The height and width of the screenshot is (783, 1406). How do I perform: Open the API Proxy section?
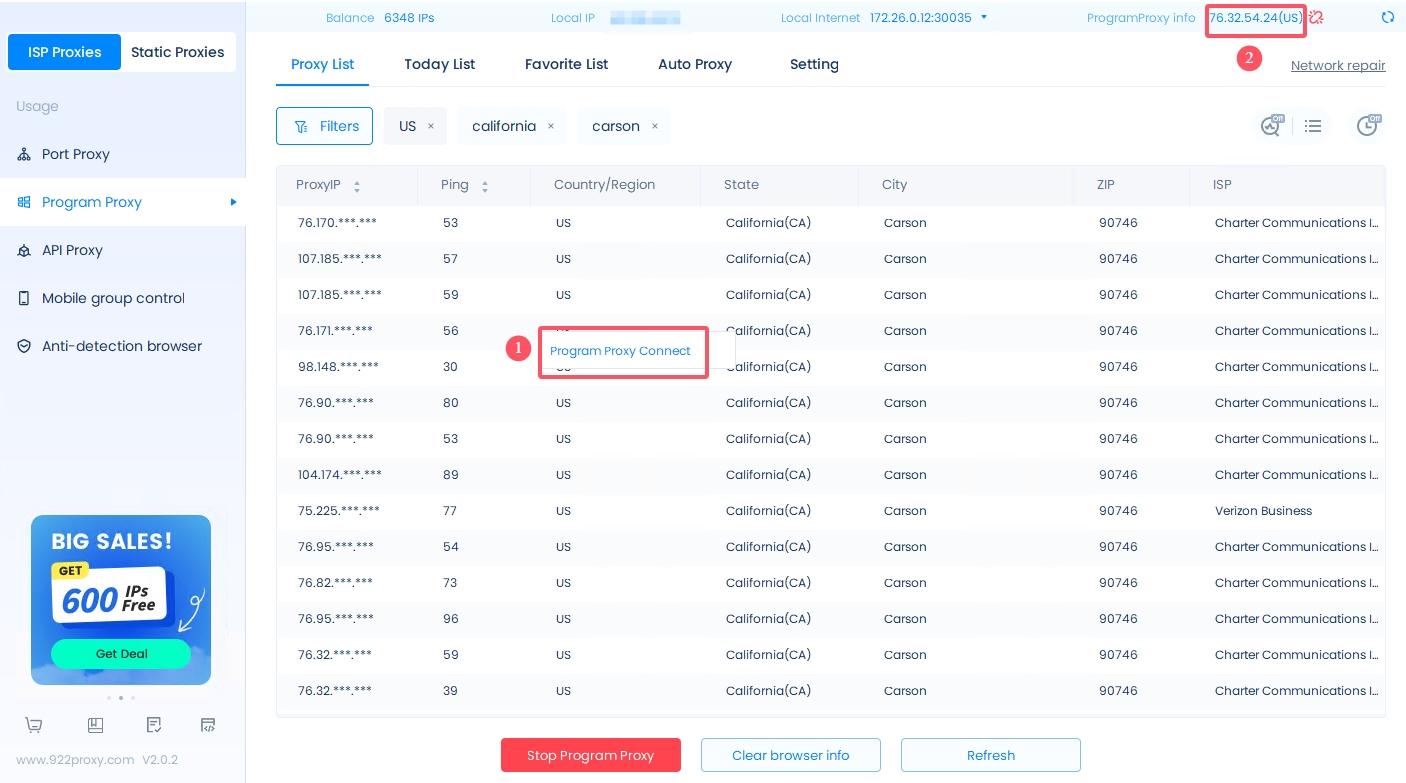[x=72, y=250]
